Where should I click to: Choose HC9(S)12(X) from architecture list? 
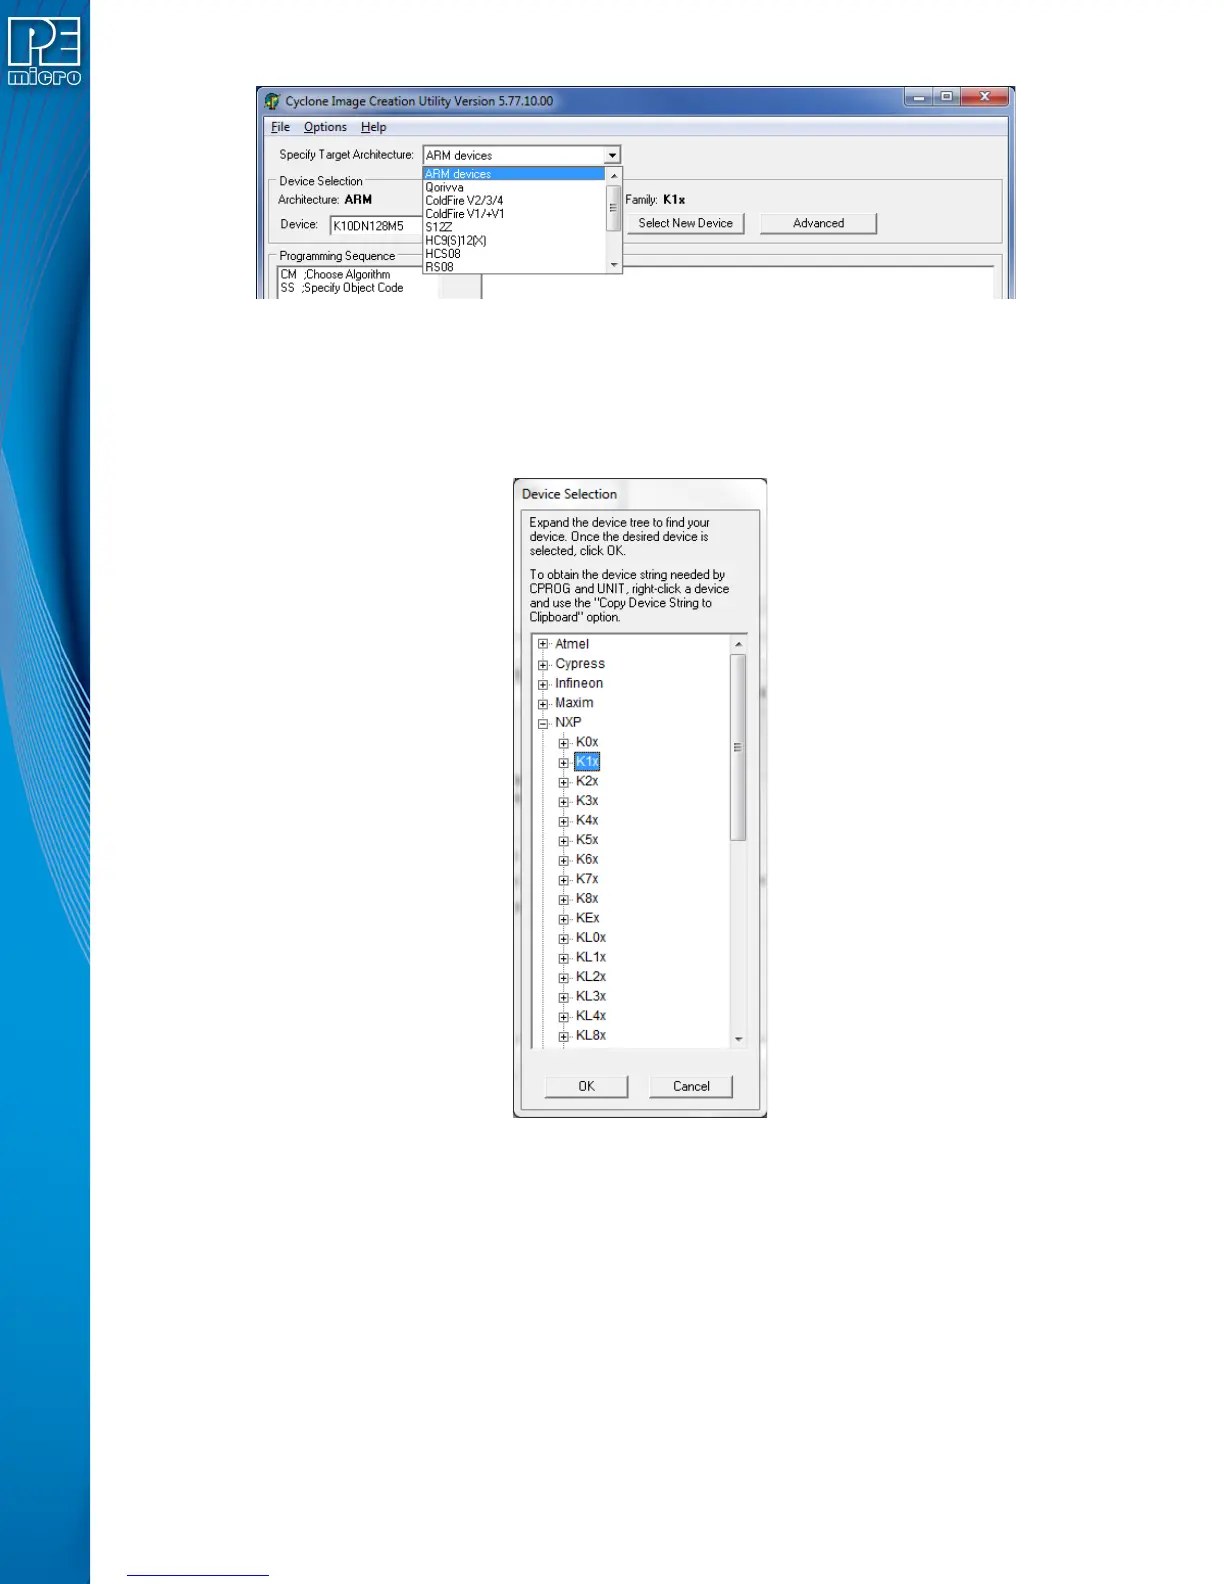(x=514, y=240)
